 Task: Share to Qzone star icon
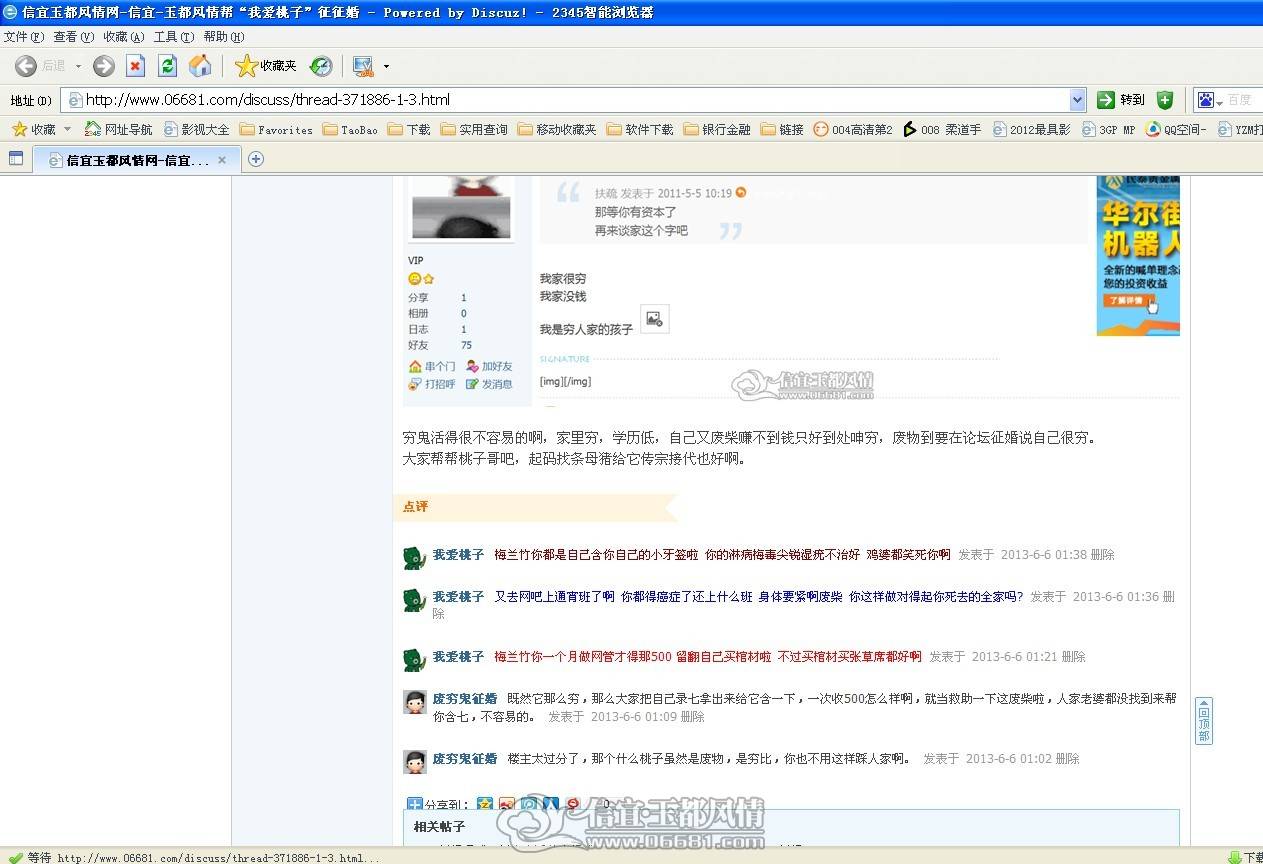(x=485, y=803)
